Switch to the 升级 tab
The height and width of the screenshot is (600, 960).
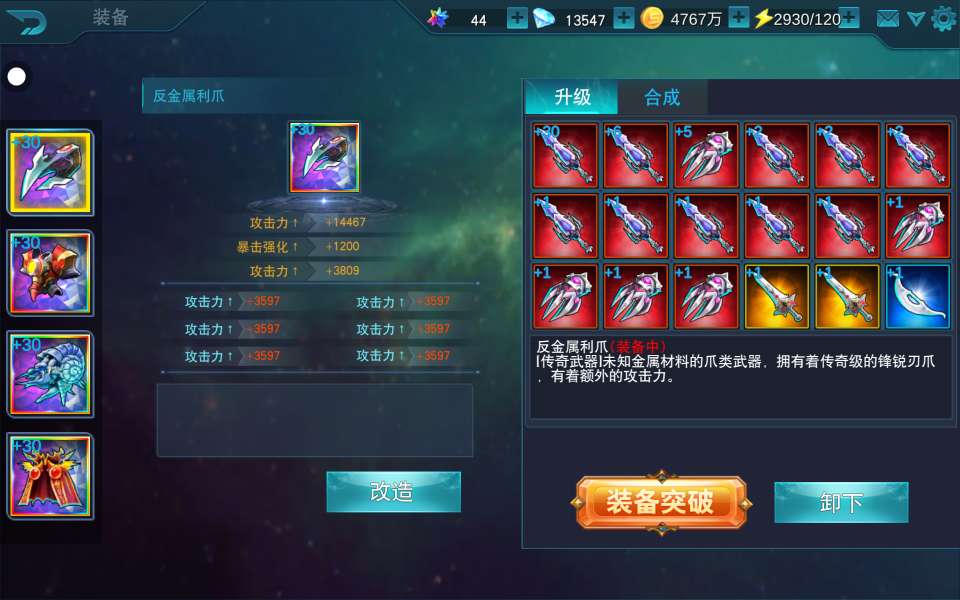point(572,97)
